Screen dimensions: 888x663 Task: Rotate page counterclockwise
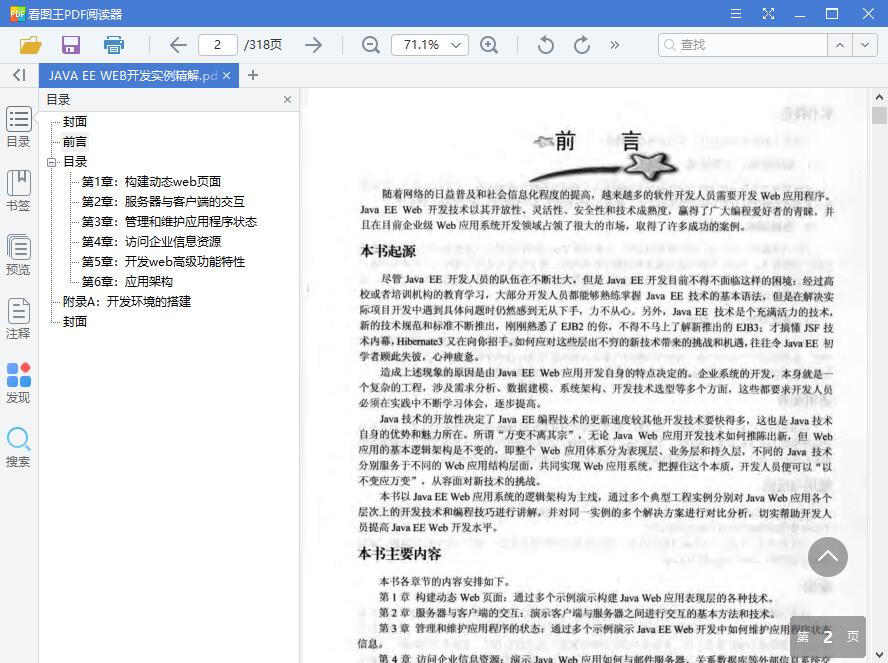coord(545,45)
